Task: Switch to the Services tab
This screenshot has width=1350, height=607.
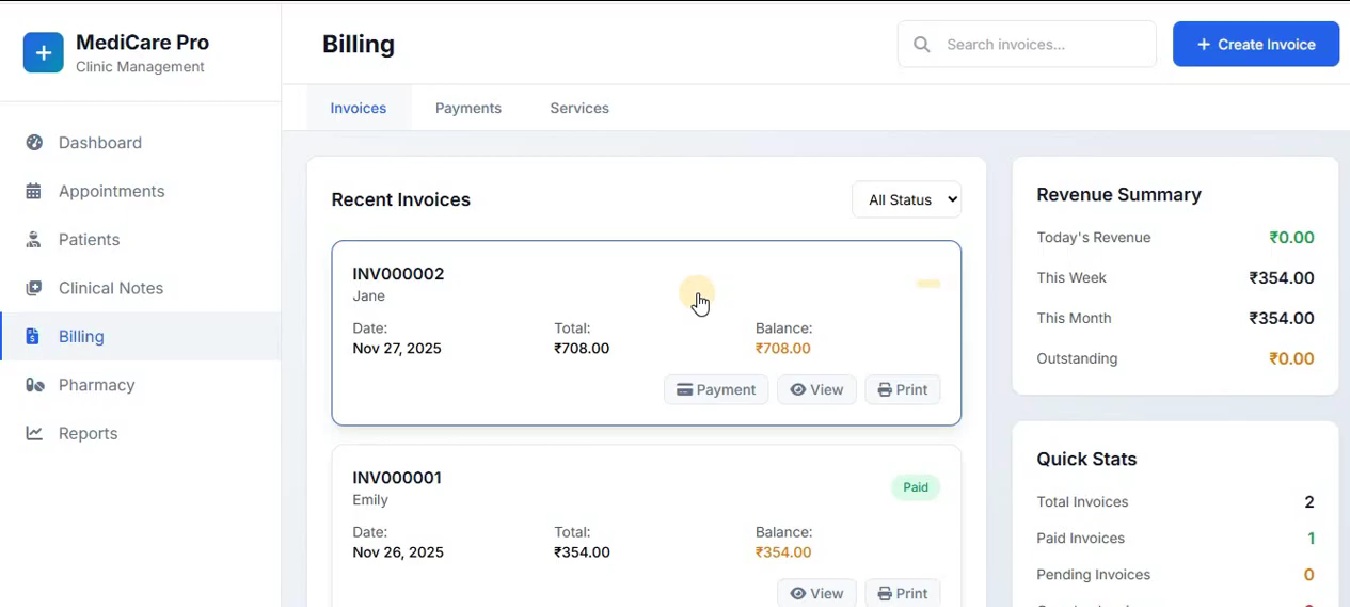Action: 579,108
